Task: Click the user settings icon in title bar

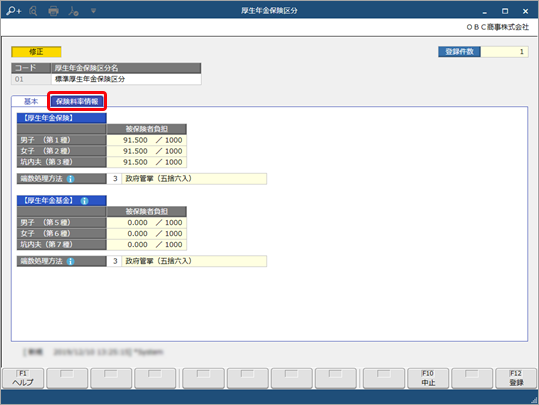Action: [73, 11]
